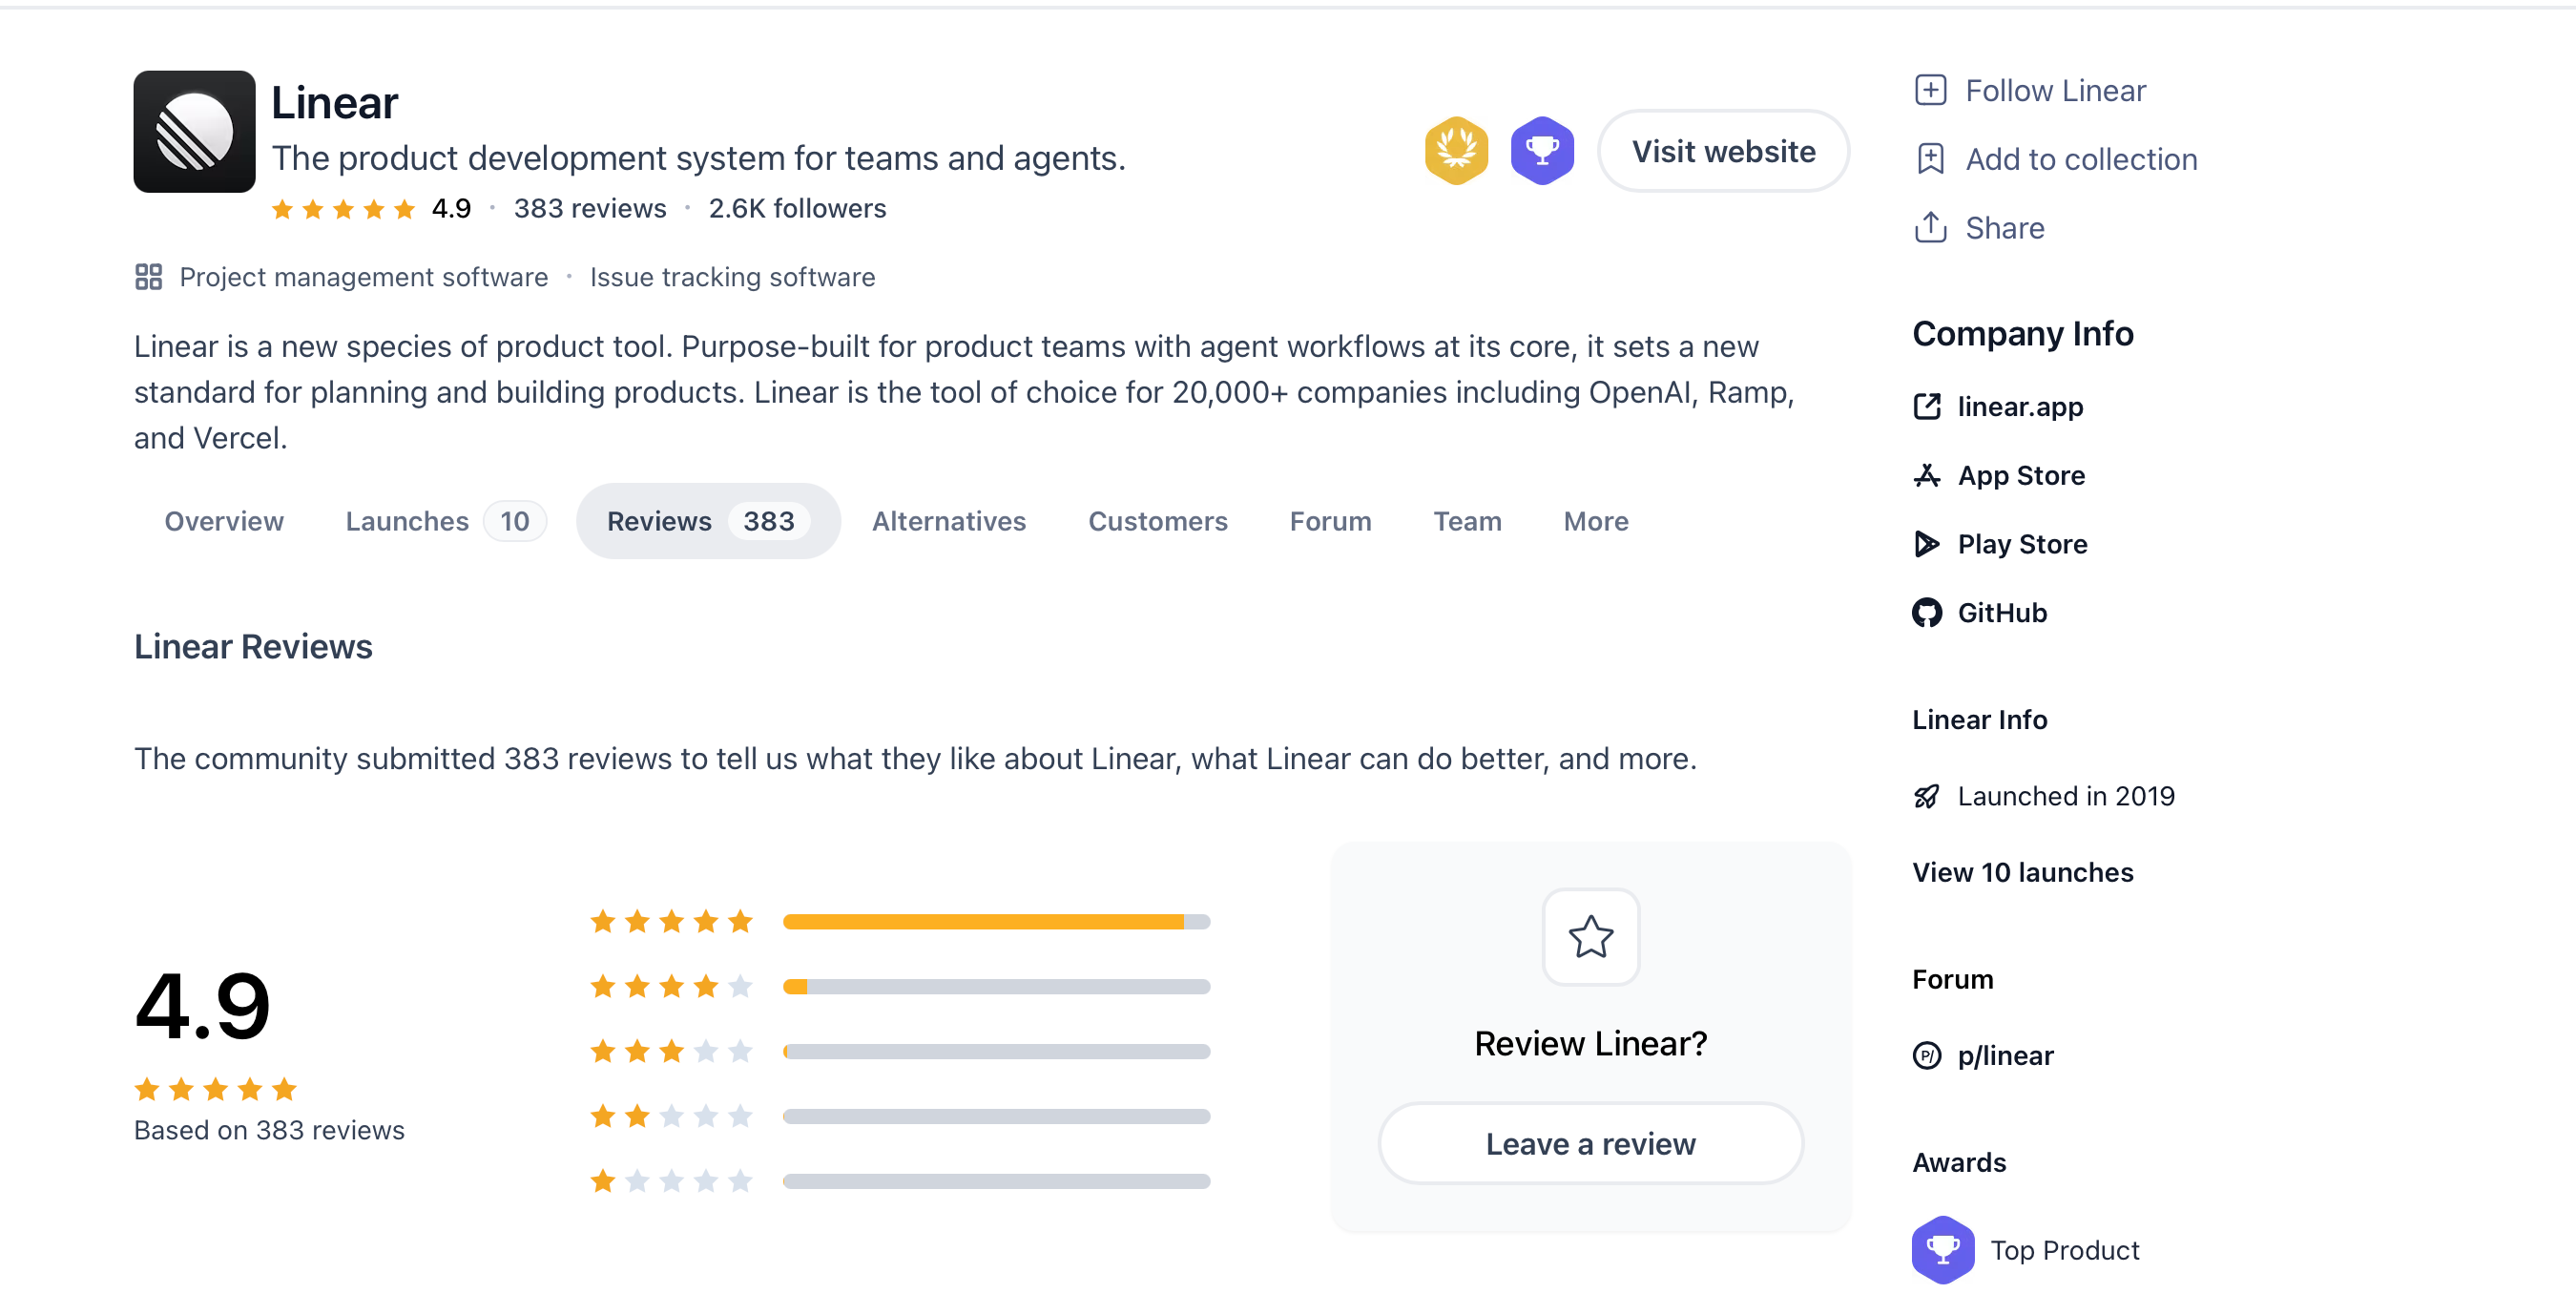Click the Share upload icon
2576x1294 pixels.
pos(1929,228)
